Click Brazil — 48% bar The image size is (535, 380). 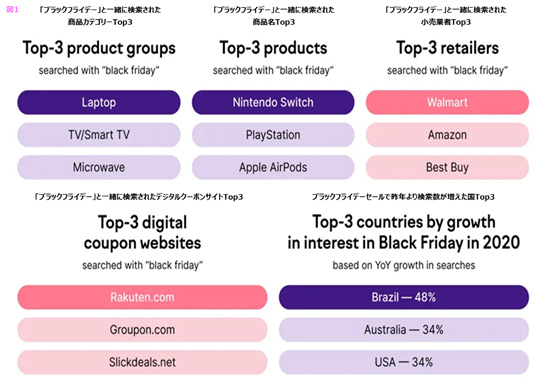click(x=404, y=297)
